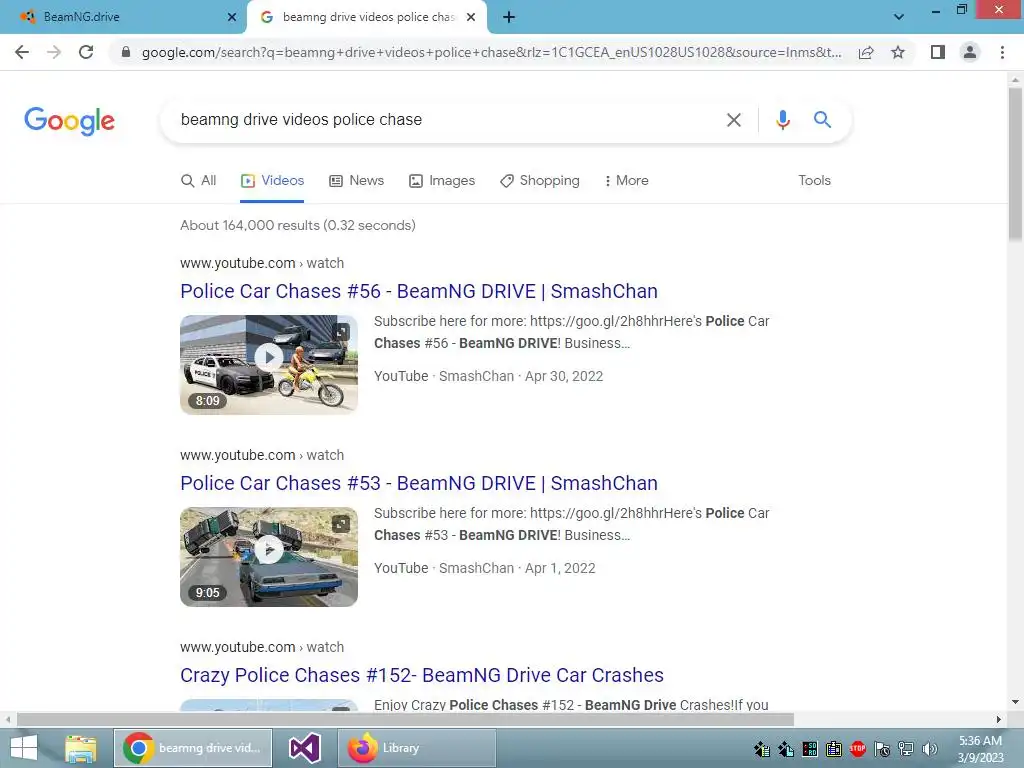Go to Google homepage via logo
Image resolution: width=1024 pixels, height=768 pixels.
(69, 121)
